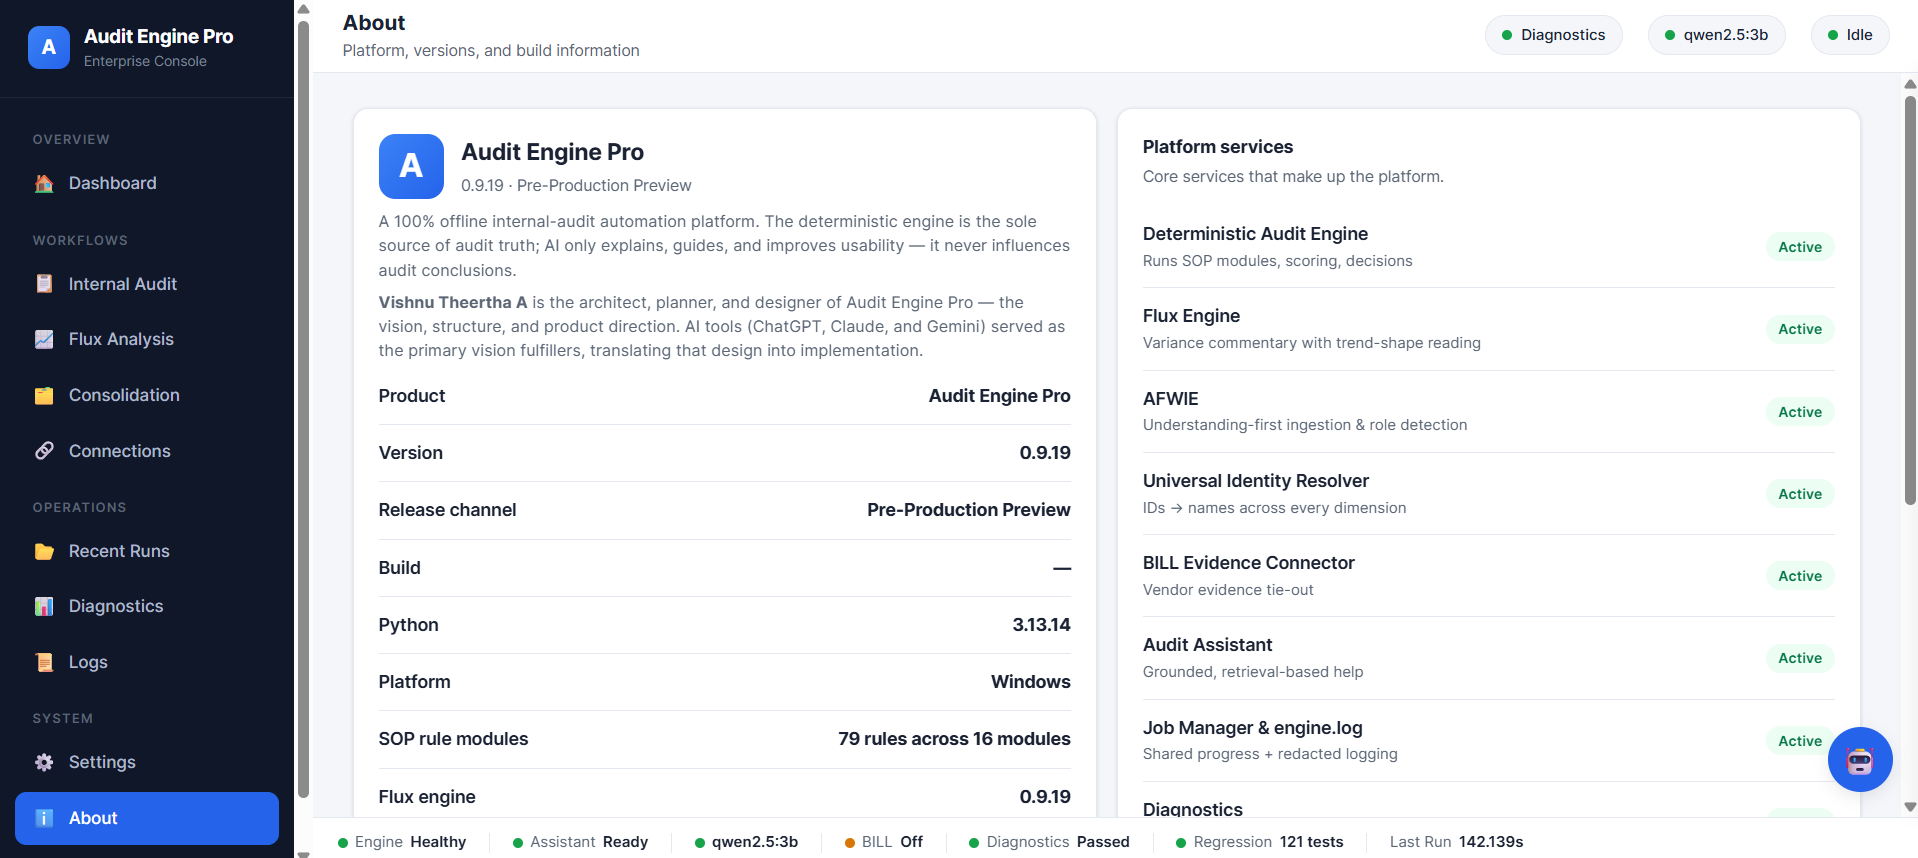Screen dimensions: 1918x858
Task: Go to Internal Audit workflow
Action: click(x=146, y=284)
